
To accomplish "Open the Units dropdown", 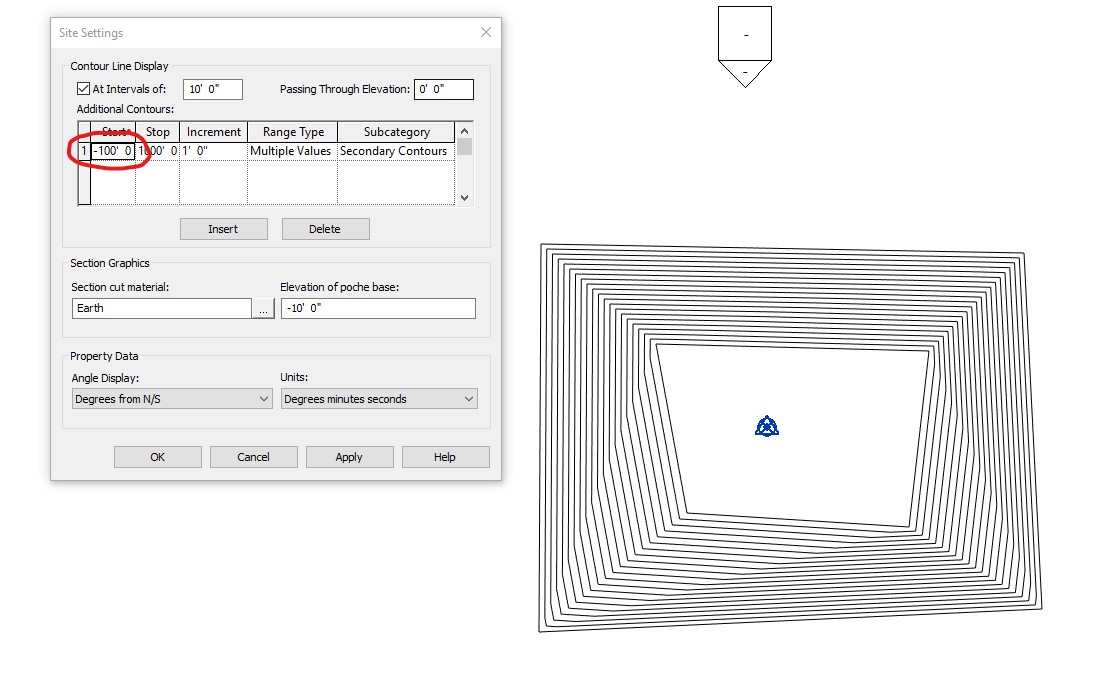I will [378, 398].
